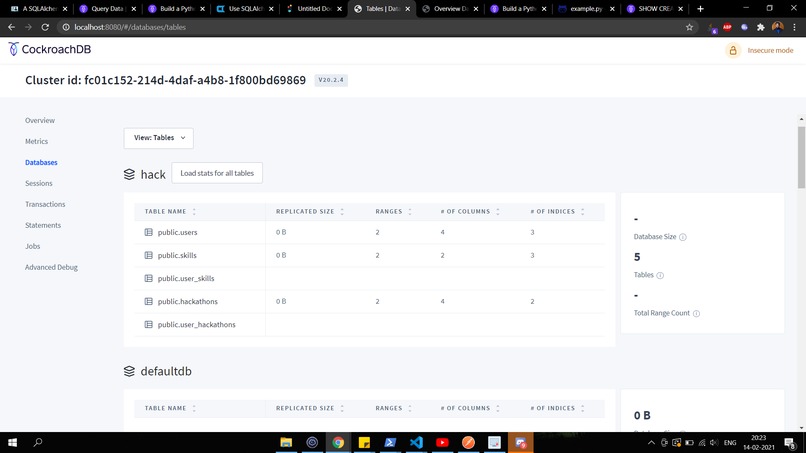This screenshot has width=806, height=453.
Task: Open the Statements sidebar page
Action: 43,226
